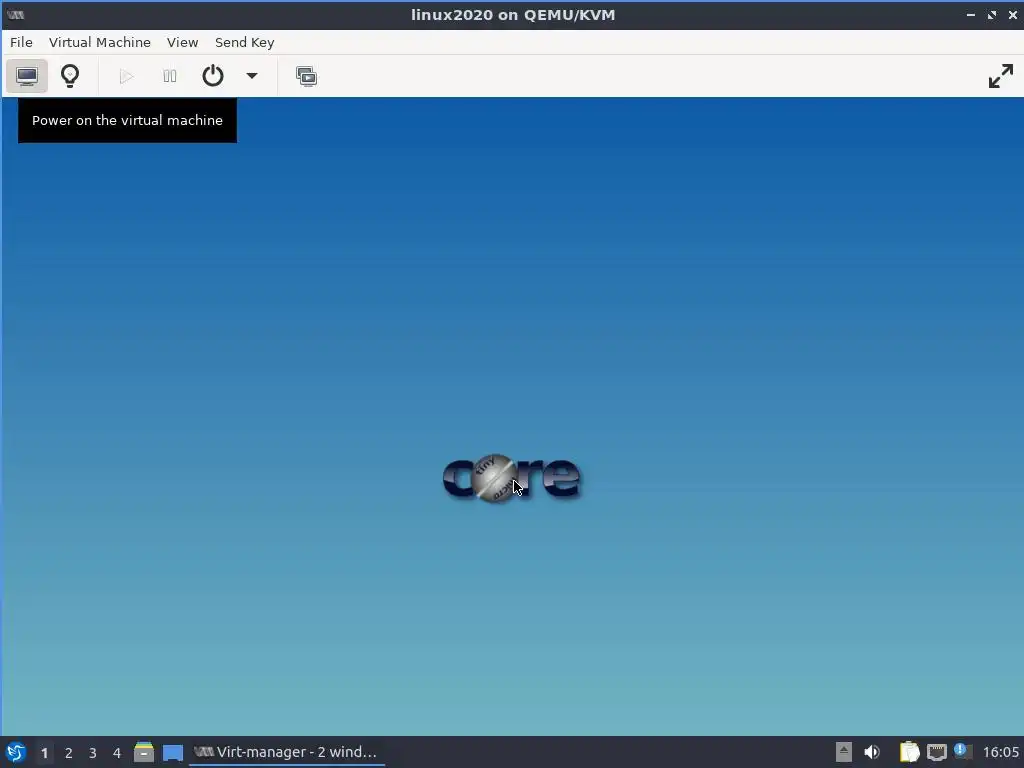Minimize the linux2020 window
Screen dimensions: 1024x768
(x=970, y=14)
